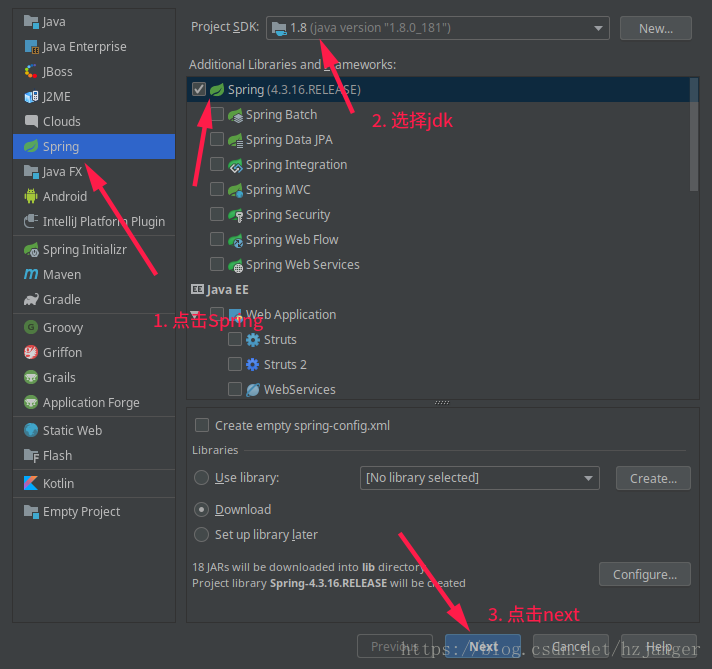Click the Spring MVC row label
Image resolution: width=712 pixels, height=669 pixels.
click(278, 189)
